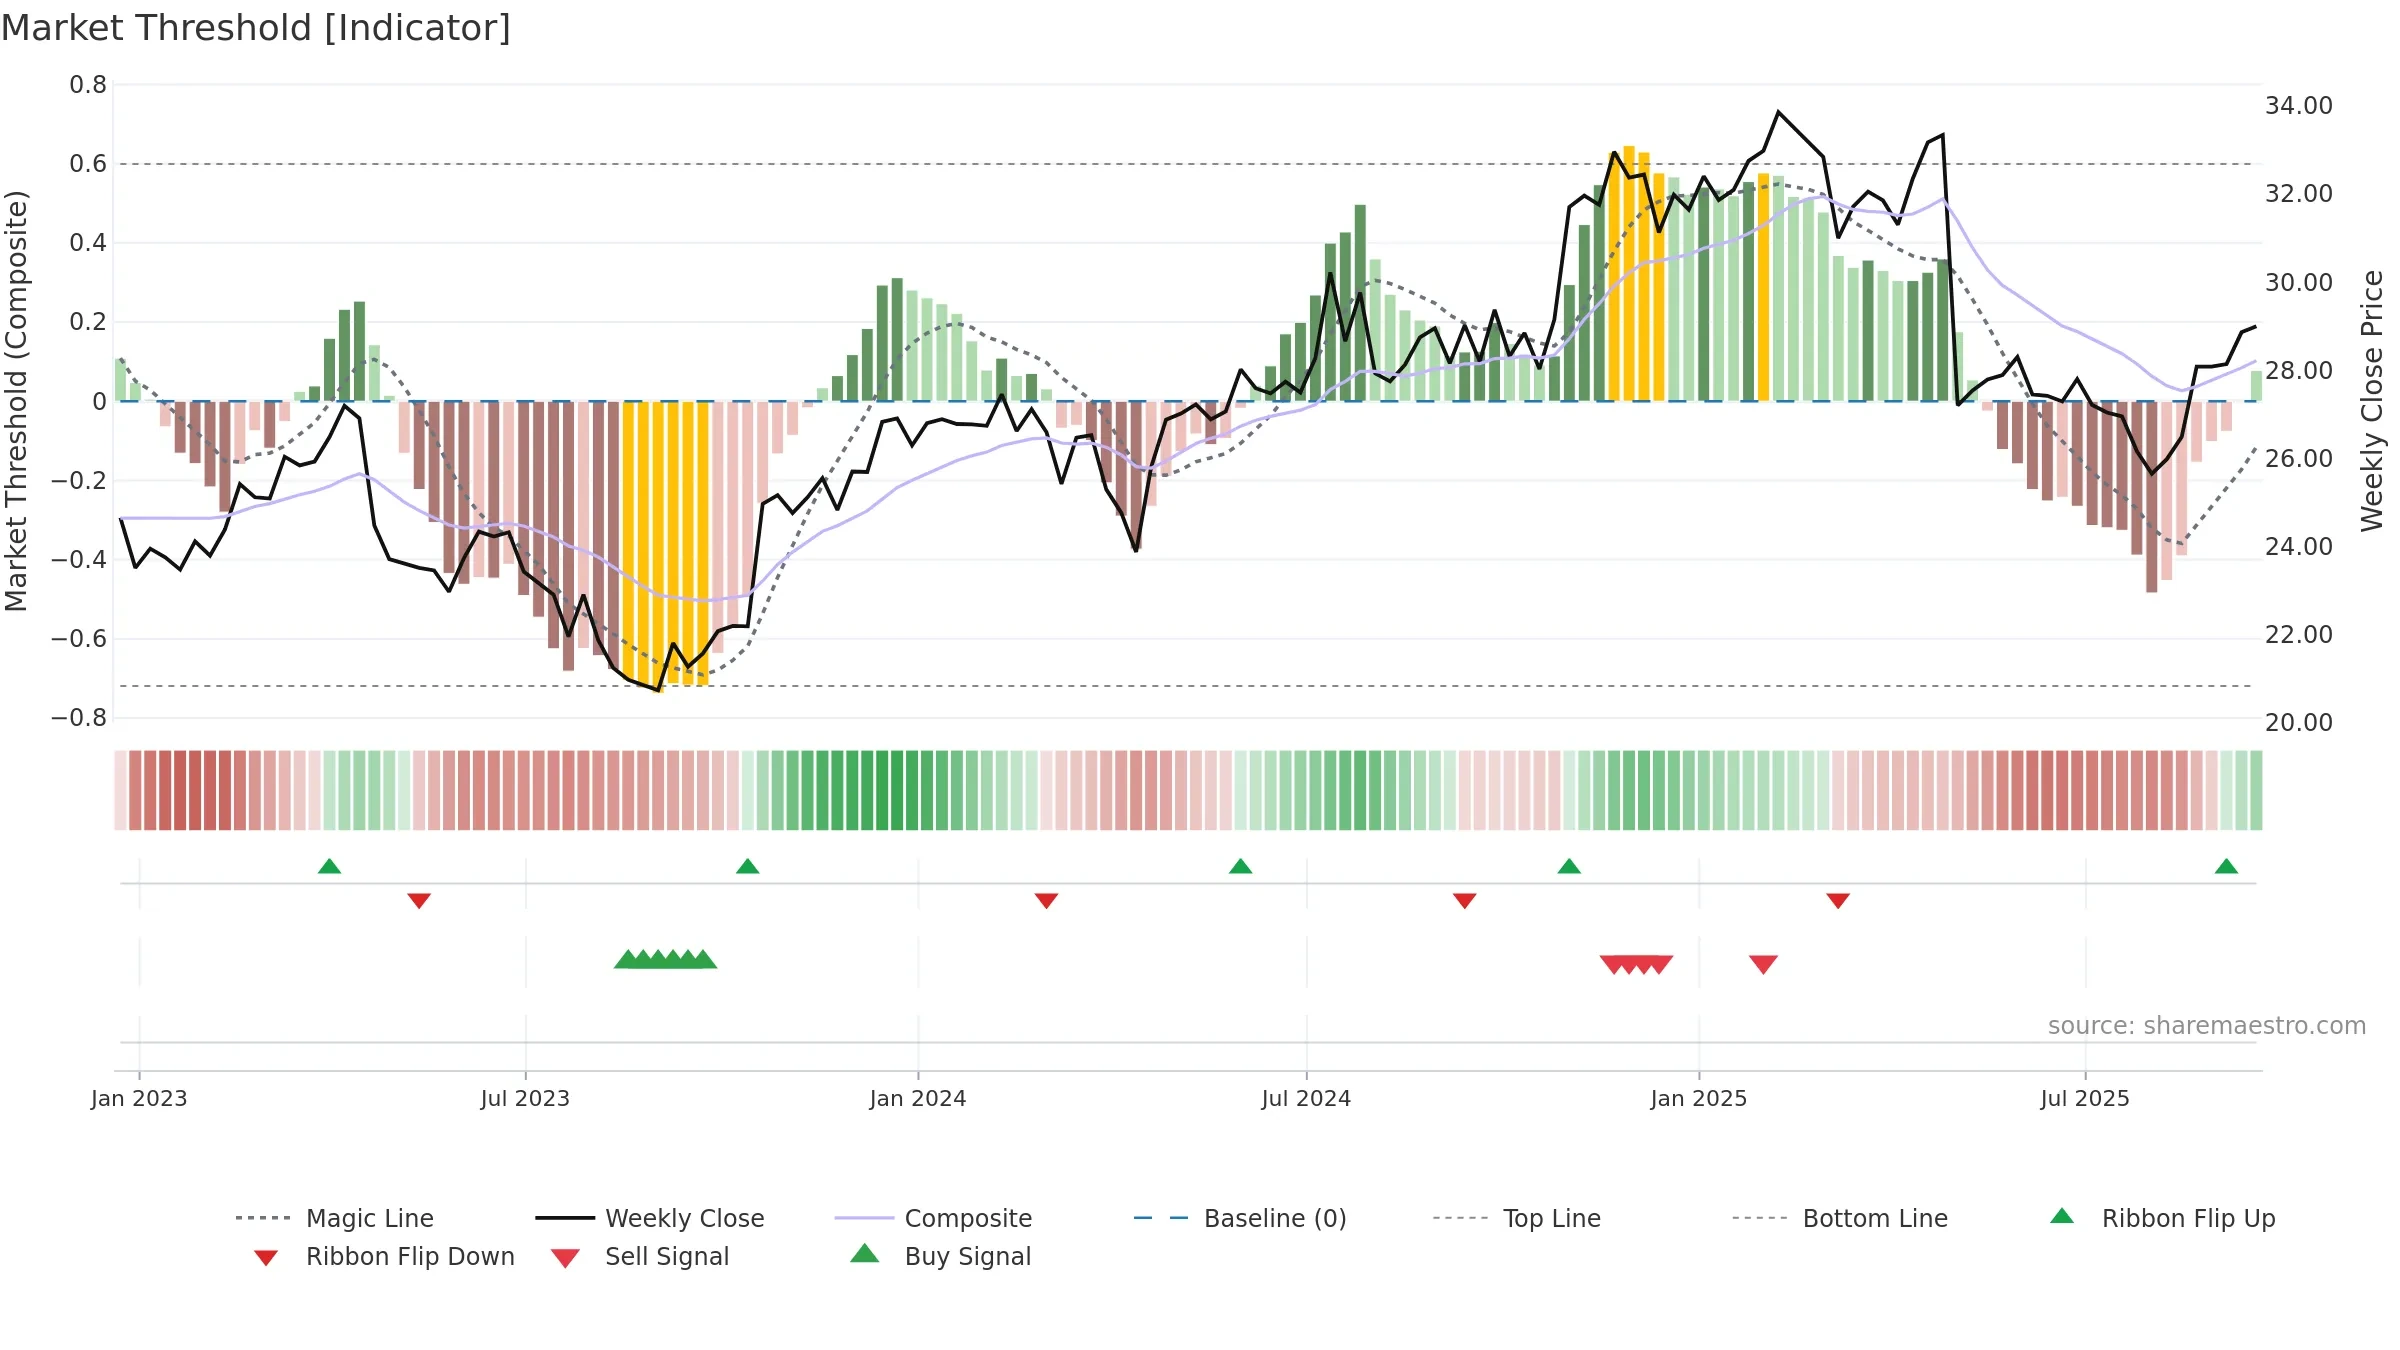Toggle Magic Line legend entry
This screenshot has height=1350, width=2400.
(335, 1218)
